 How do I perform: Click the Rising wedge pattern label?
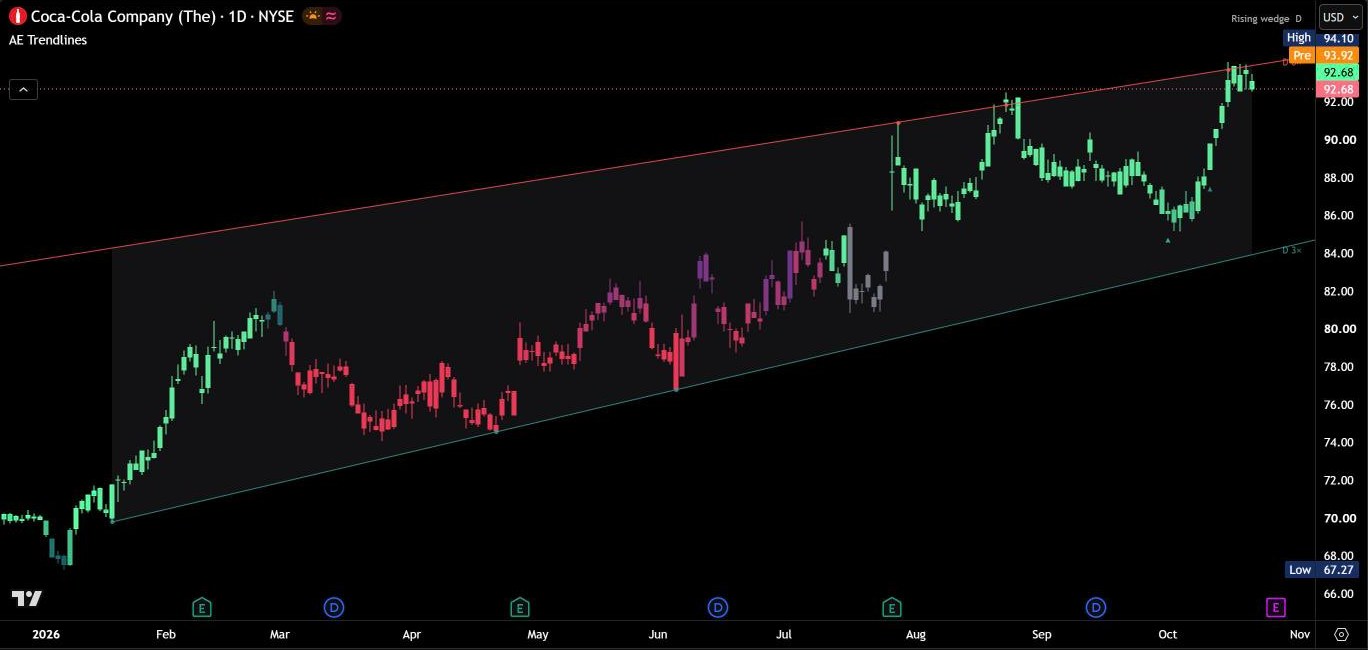coord(1258,19)
